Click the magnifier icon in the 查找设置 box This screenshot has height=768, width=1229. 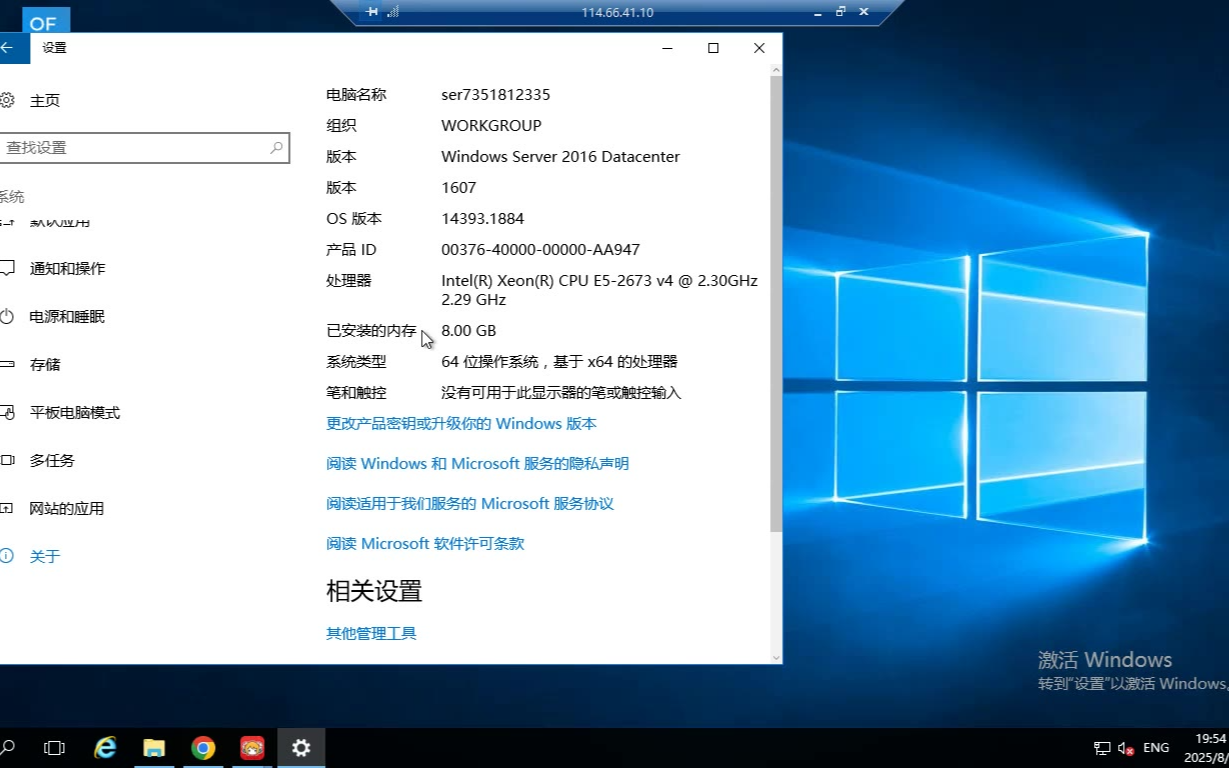(277, 148)
